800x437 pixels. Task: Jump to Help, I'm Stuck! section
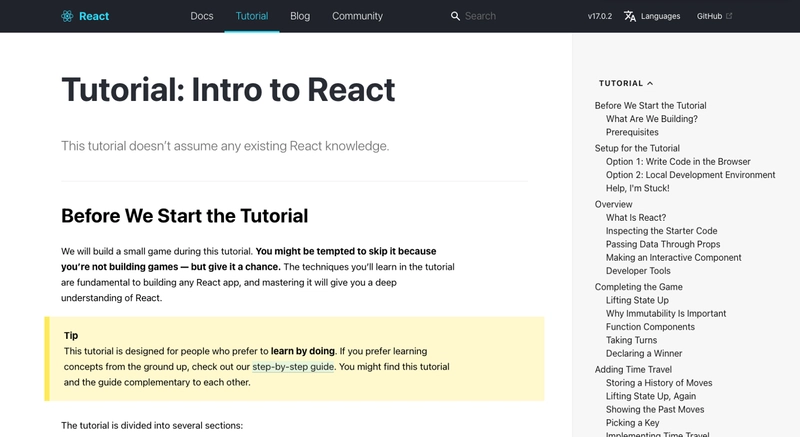[x=637, y=188]
